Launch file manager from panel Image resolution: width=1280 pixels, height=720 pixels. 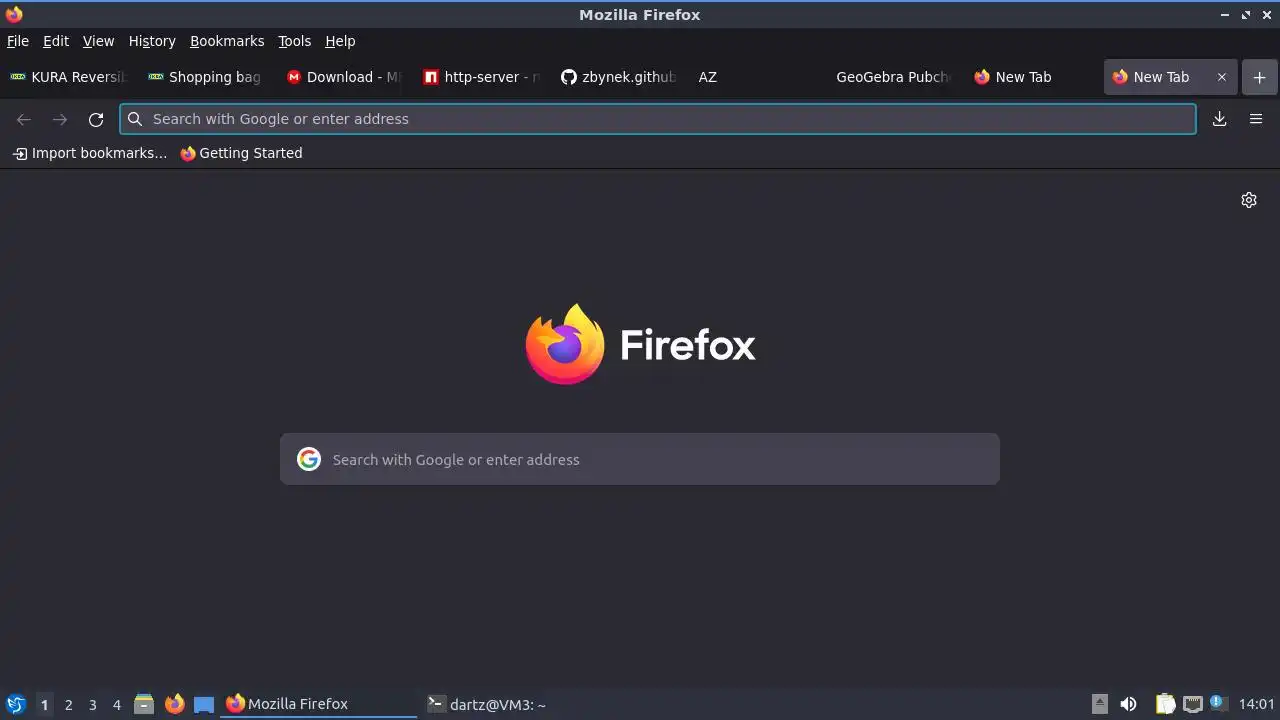pos(144,704)
